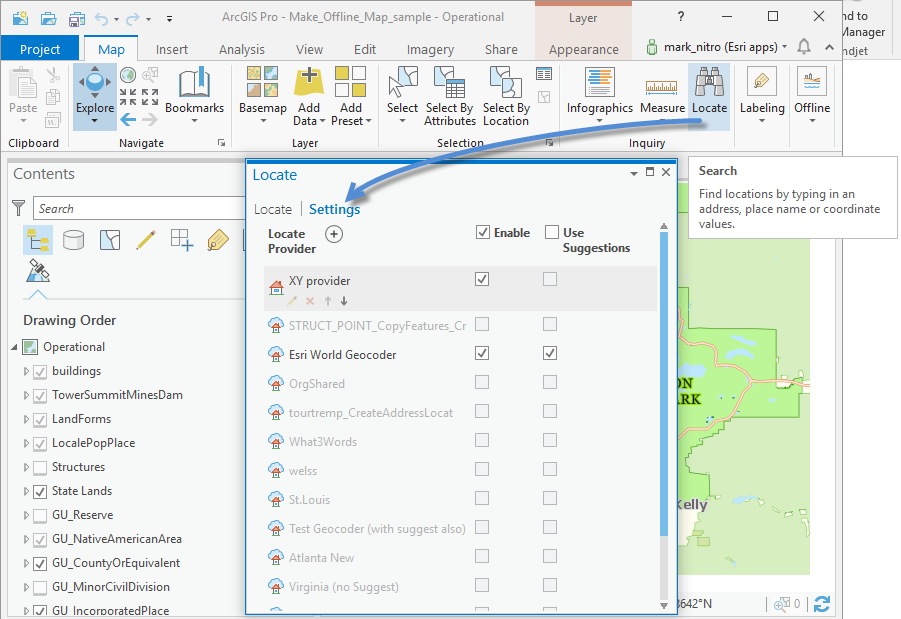901x619 pixels.
Task: Click the Contents Search field
Action: tap(139, 208)
